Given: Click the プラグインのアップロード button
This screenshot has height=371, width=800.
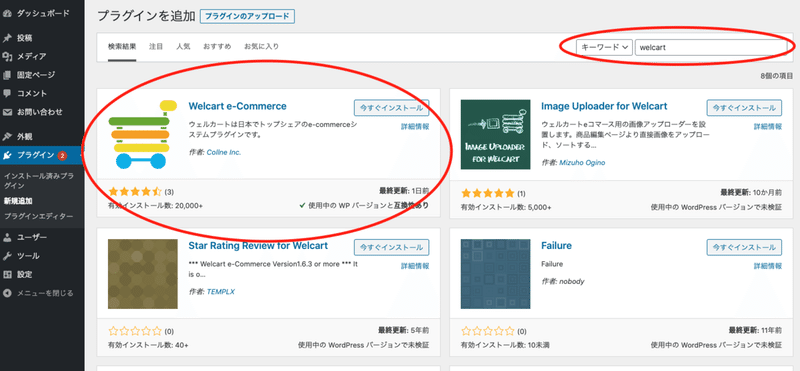Looking at the screenshot, I should click(247, 16).
